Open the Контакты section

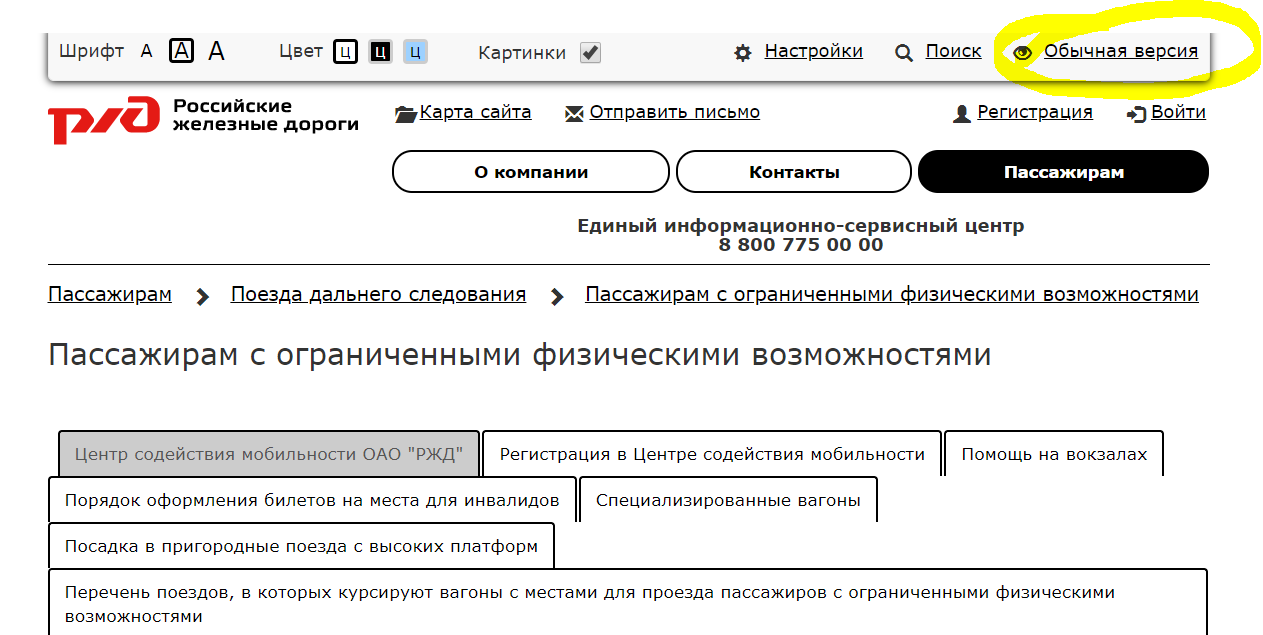coord(794,172)
